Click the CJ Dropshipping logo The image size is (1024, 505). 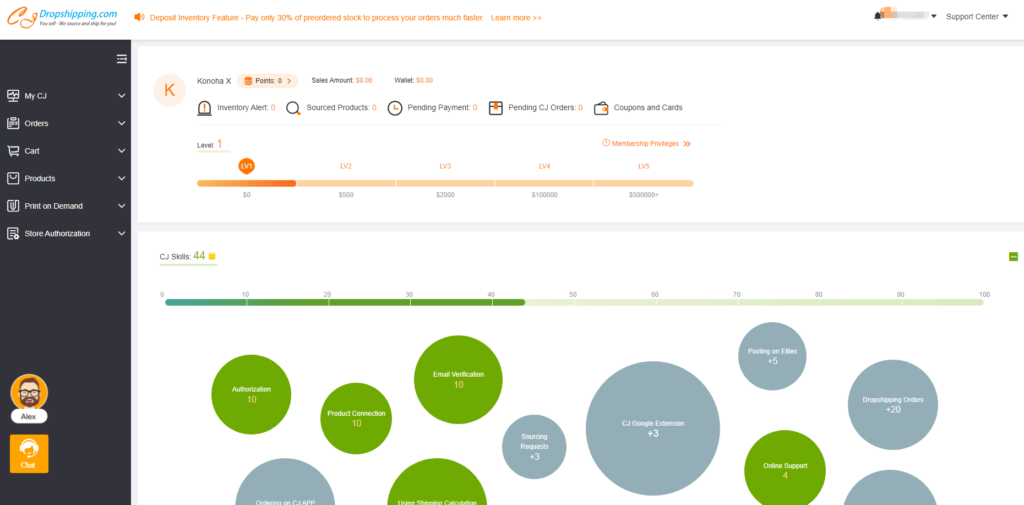coord(63,16)
